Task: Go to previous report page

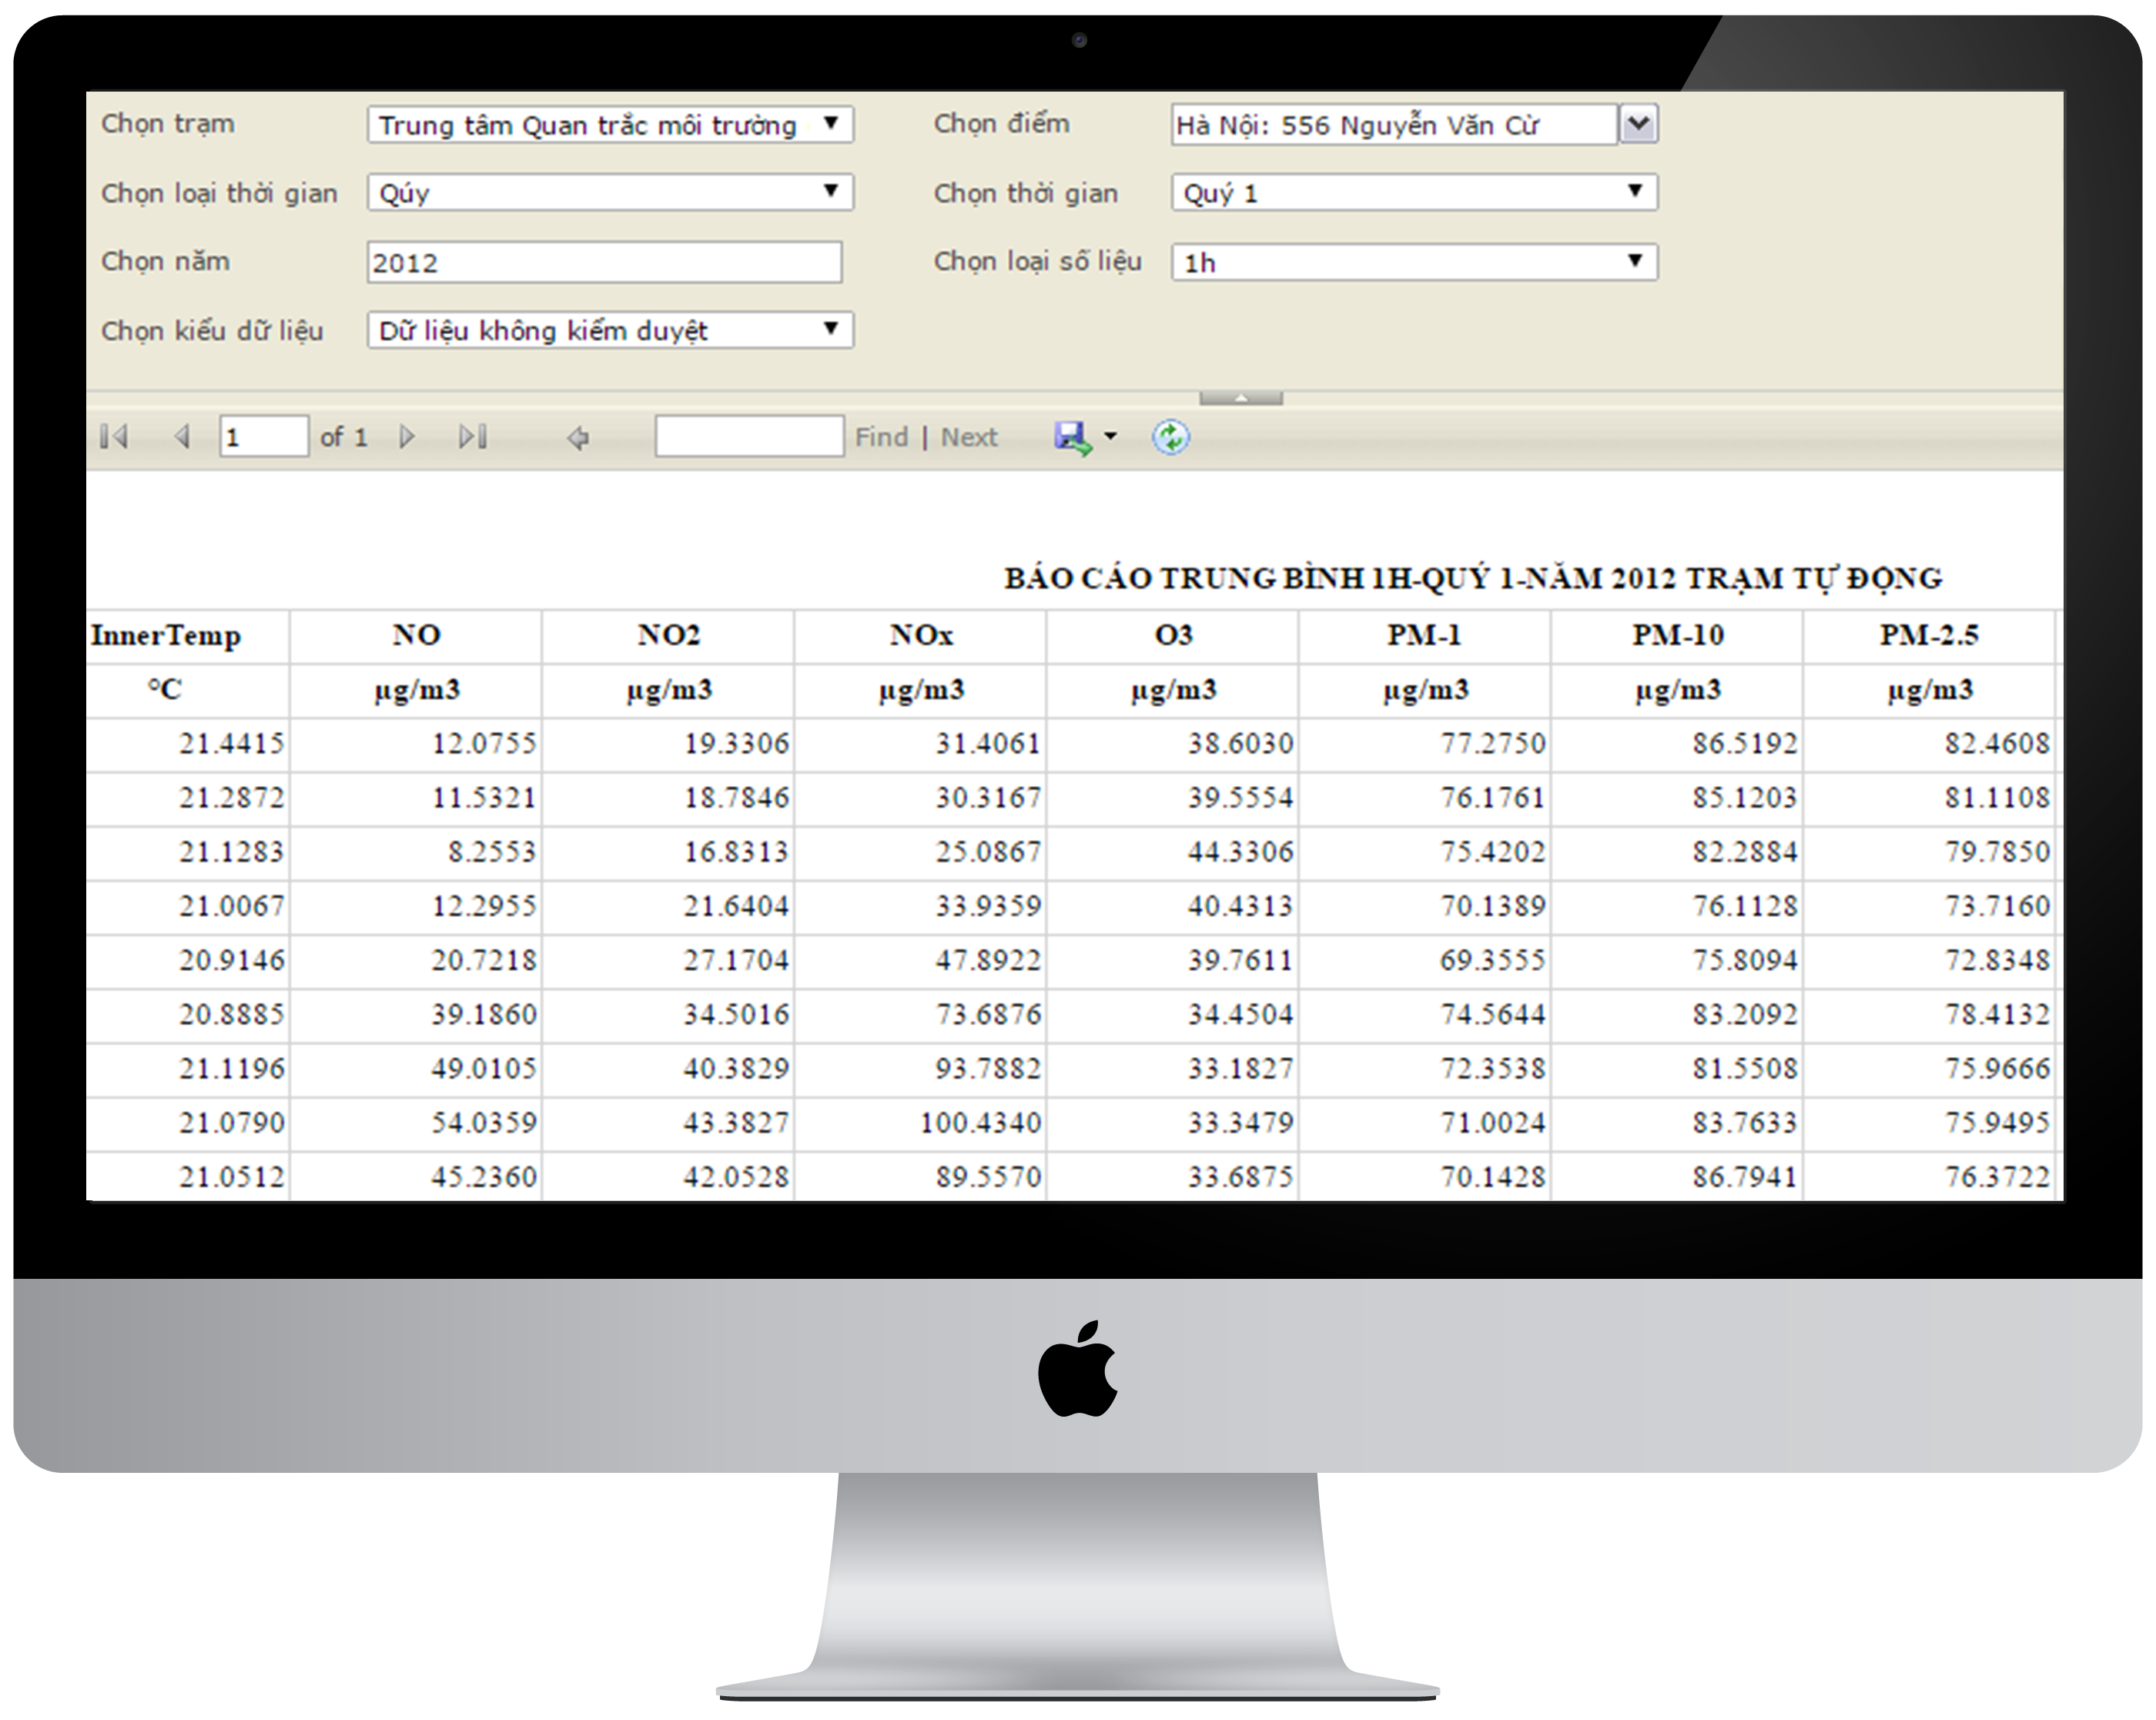Action: pyautogui.click(x=182, y=437)
